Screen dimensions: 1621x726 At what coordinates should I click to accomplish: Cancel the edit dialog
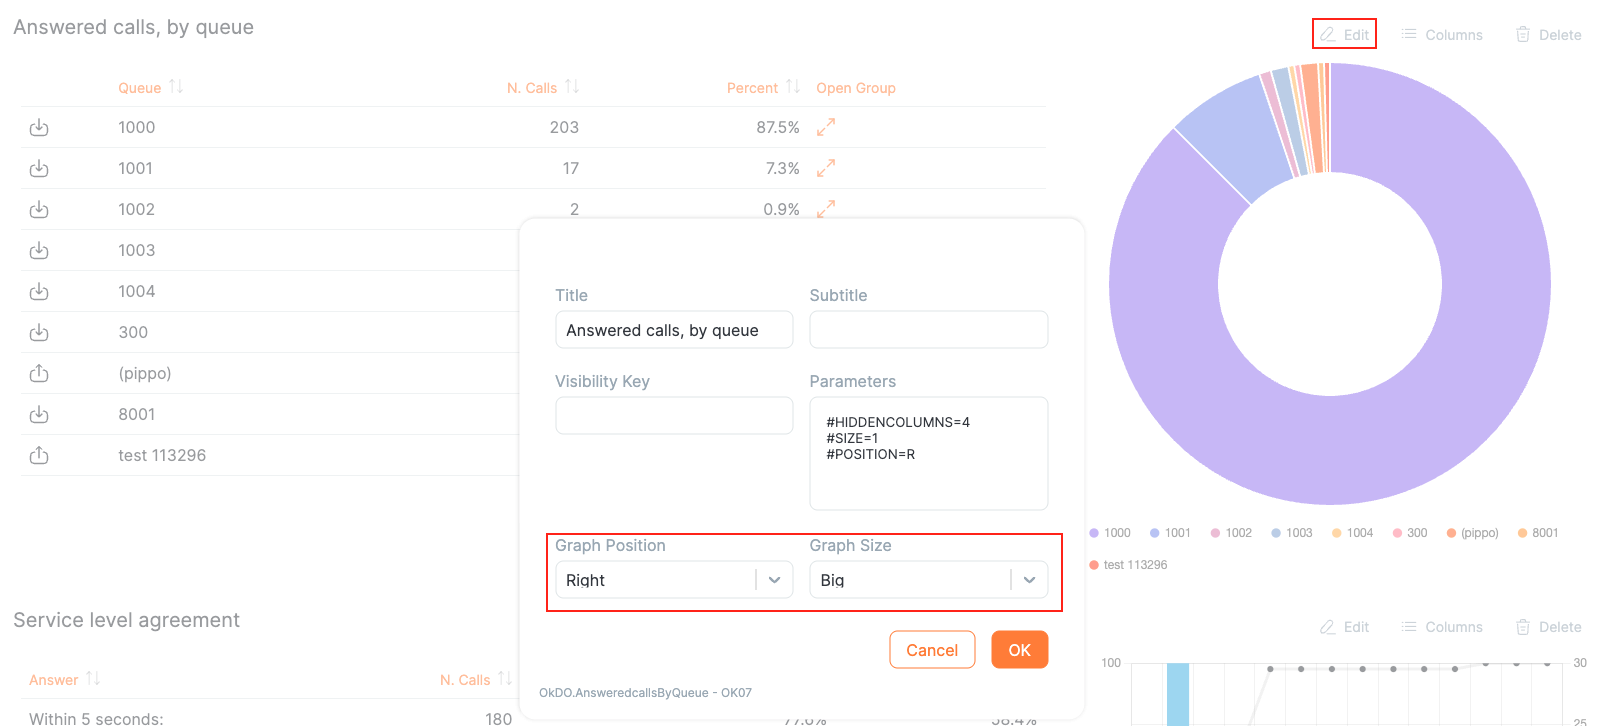point(932,650)
